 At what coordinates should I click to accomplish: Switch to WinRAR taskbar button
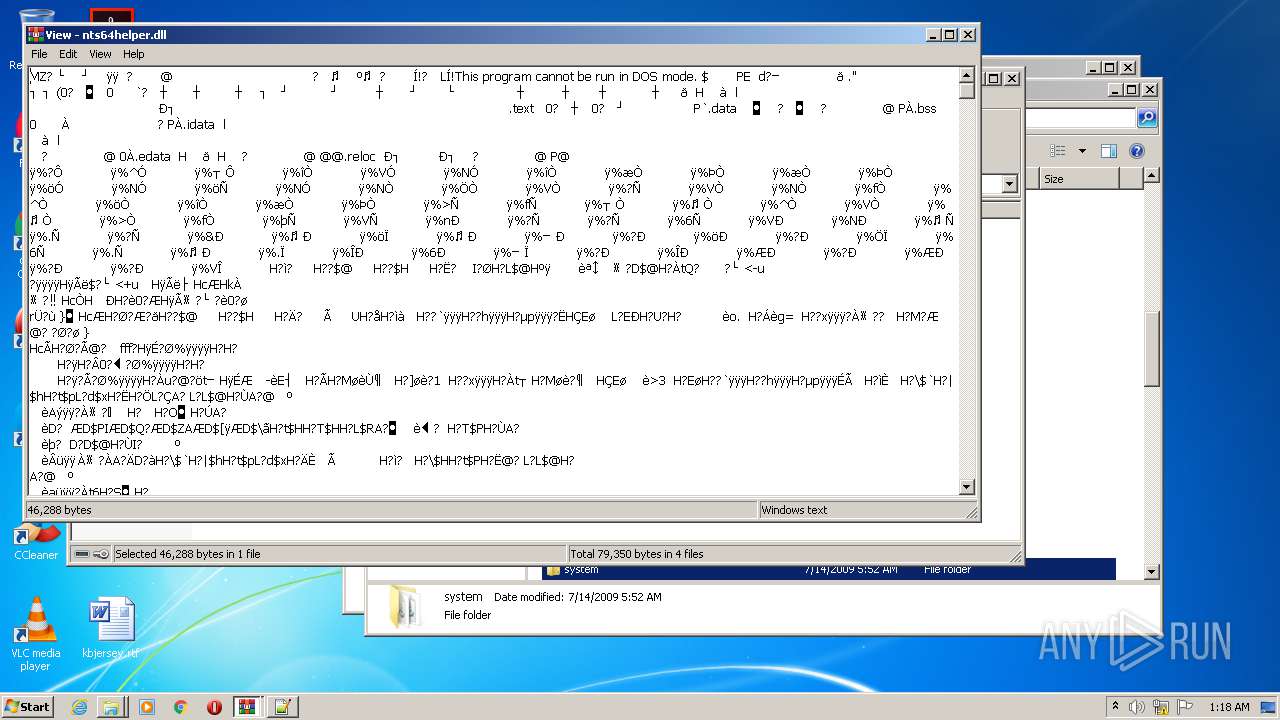[247, 707]
